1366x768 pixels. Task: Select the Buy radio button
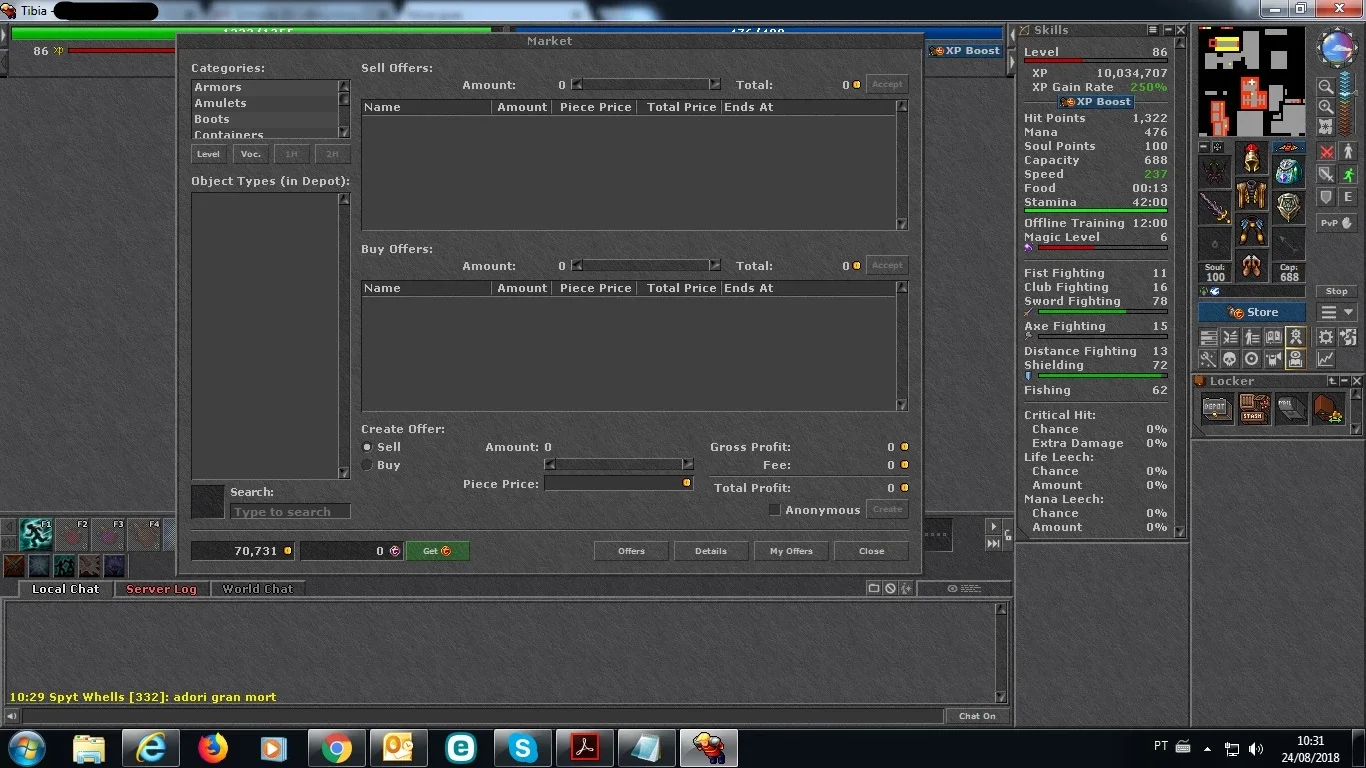(367, 465)
